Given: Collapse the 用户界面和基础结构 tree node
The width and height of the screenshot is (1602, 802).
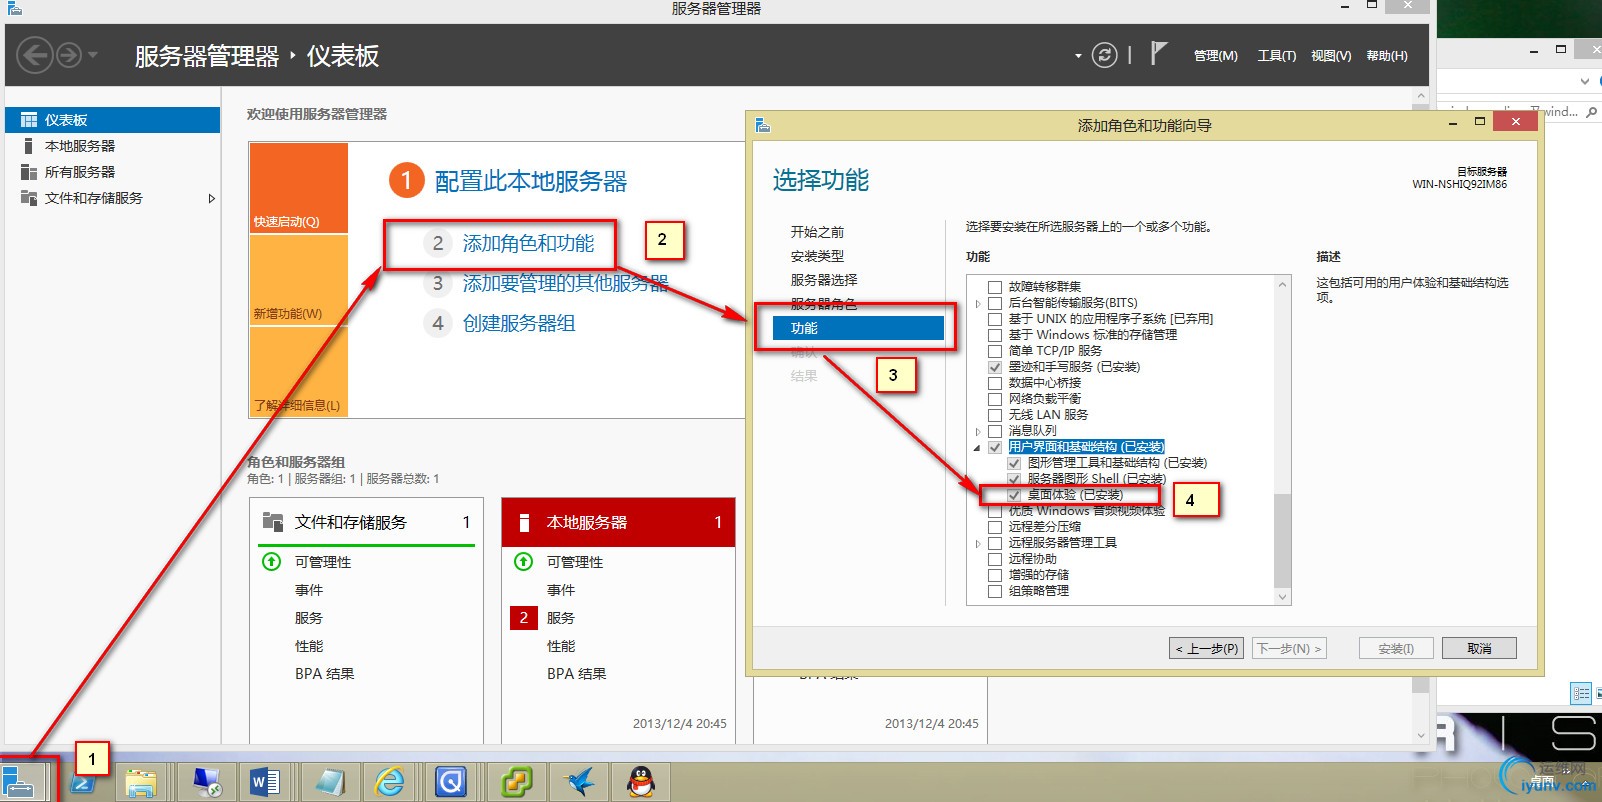Looking at the screenshot, I should click(x=978, y=447).
